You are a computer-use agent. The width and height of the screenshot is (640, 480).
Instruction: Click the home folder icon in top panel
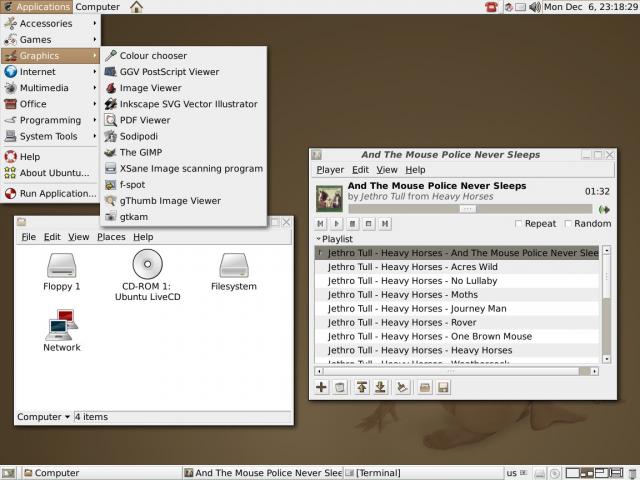(x=136, y=7)
